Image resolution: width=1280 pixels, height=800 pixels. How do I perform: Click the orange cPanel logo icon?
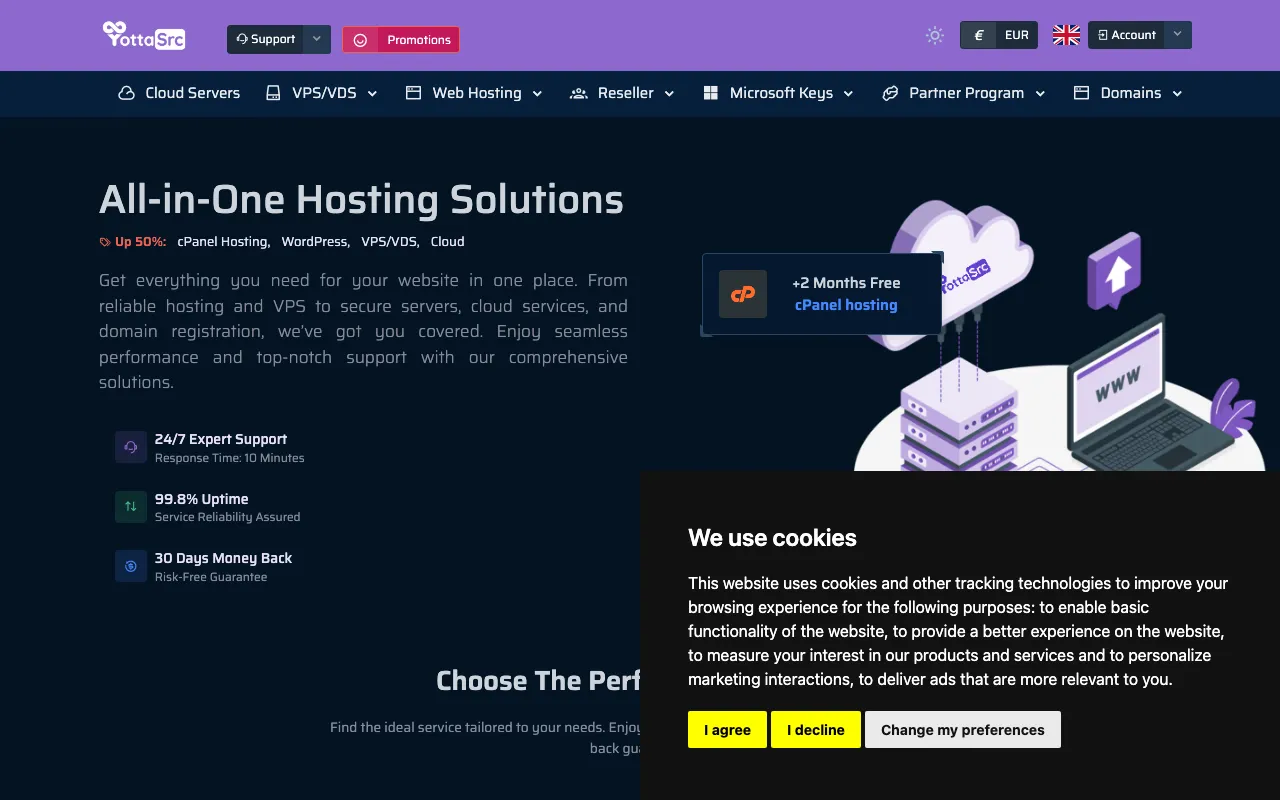[x=743, y=294]
